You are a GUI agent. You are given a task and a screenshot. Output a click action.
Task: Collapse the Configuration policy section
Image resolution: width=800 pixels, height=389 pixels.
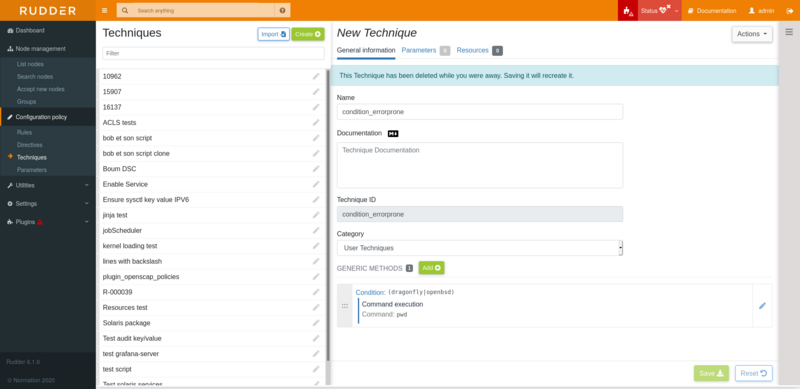48,117
